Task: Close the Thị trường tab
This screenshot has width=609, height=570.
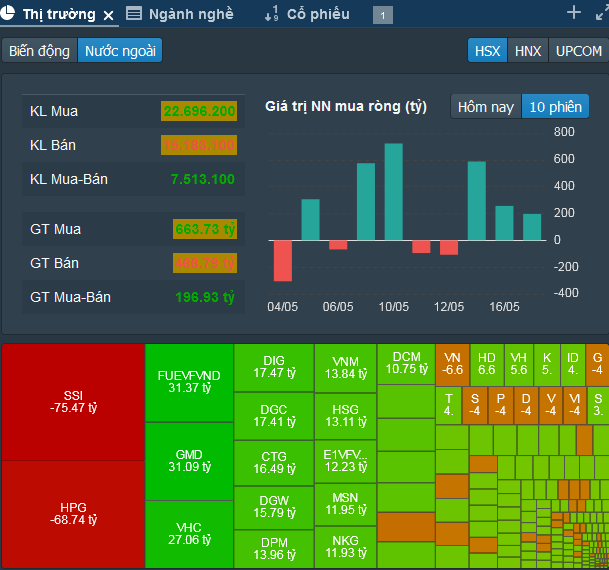Action: pyautogui.click(x=109, y=15)
